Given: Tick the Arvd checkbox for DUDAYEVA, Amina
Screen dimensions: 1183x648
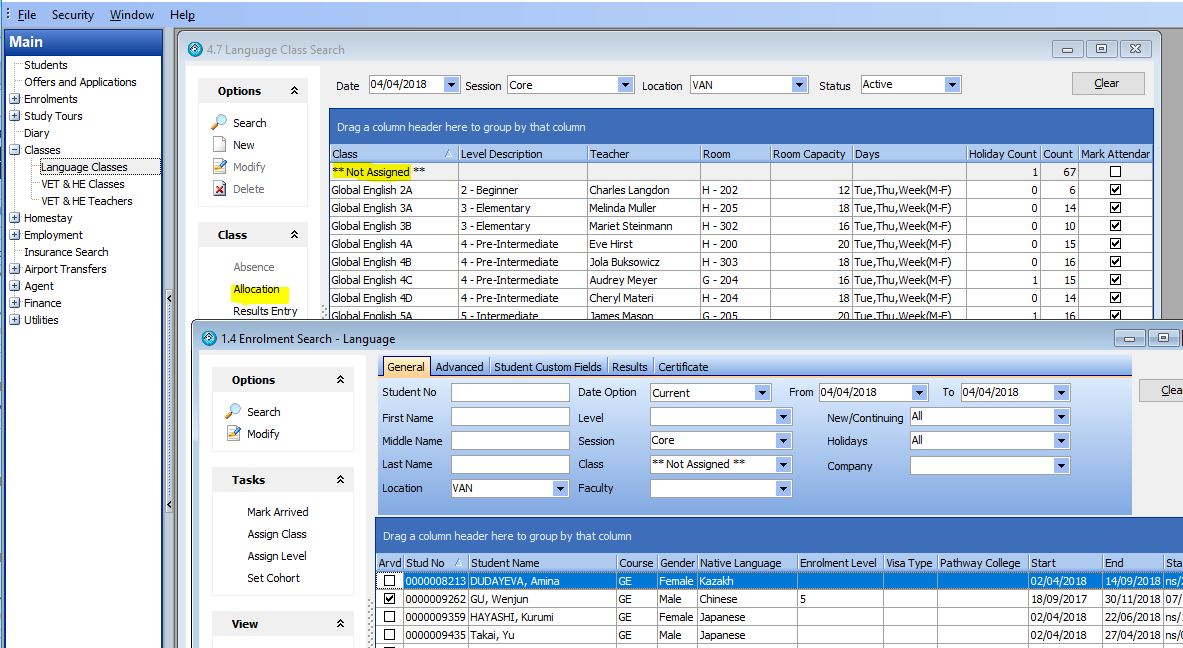Looking at the screenshot, I should point(389,581).
